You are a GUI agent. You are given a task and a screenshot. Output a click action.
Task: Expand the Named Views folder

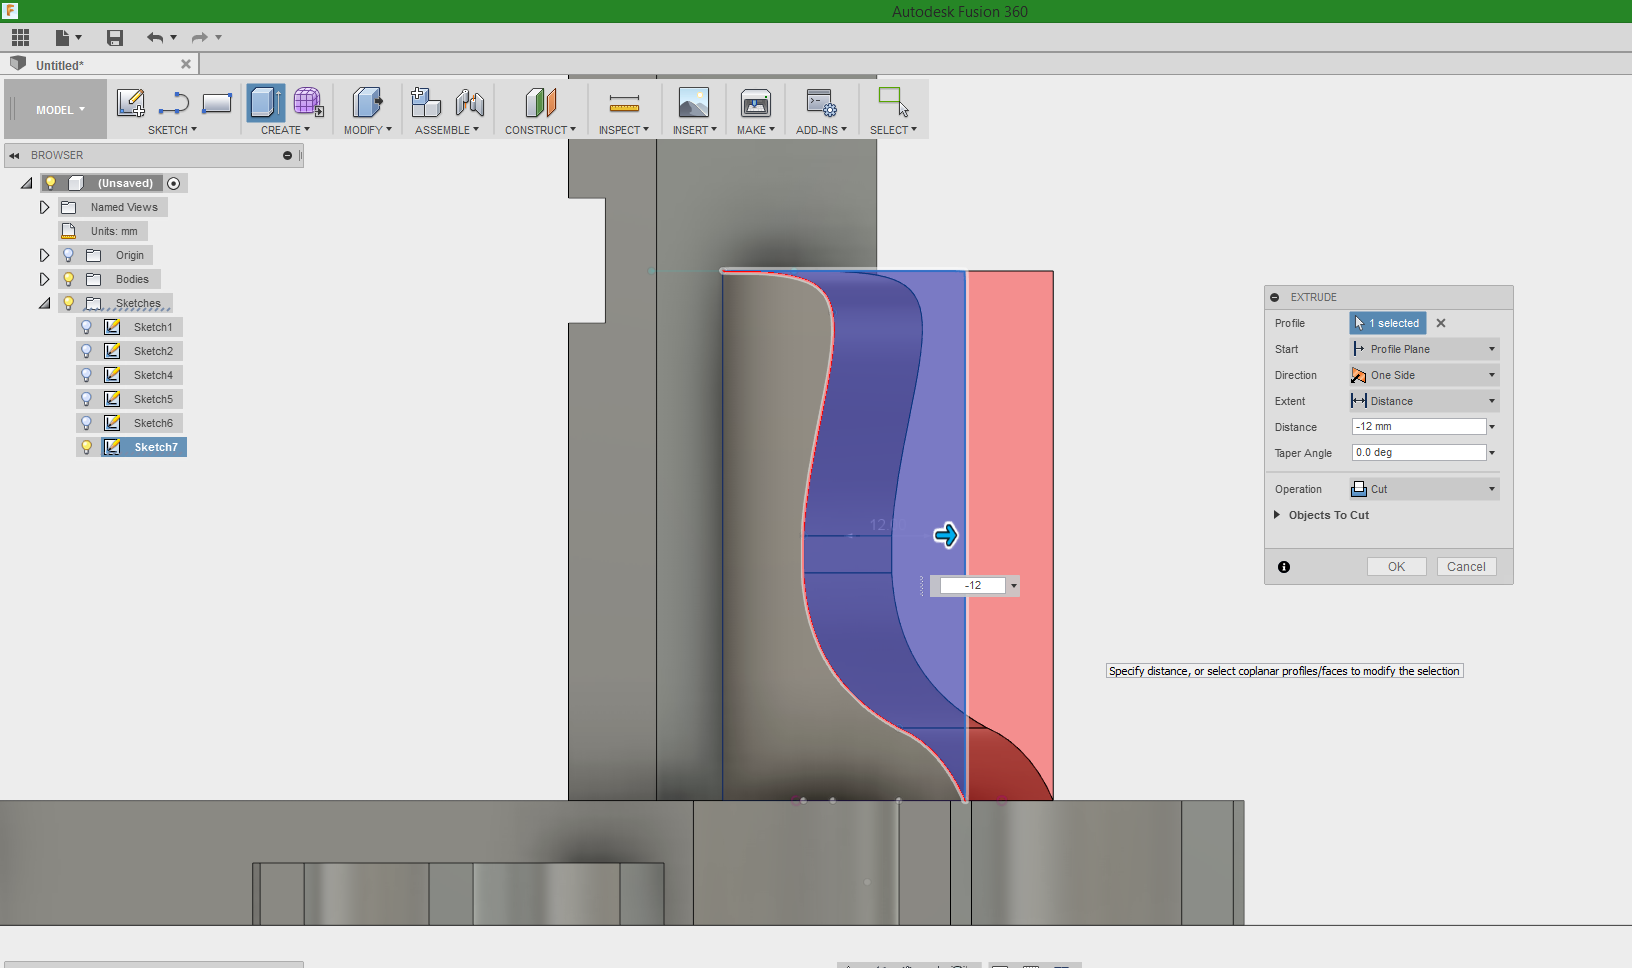tap(44, 207)
